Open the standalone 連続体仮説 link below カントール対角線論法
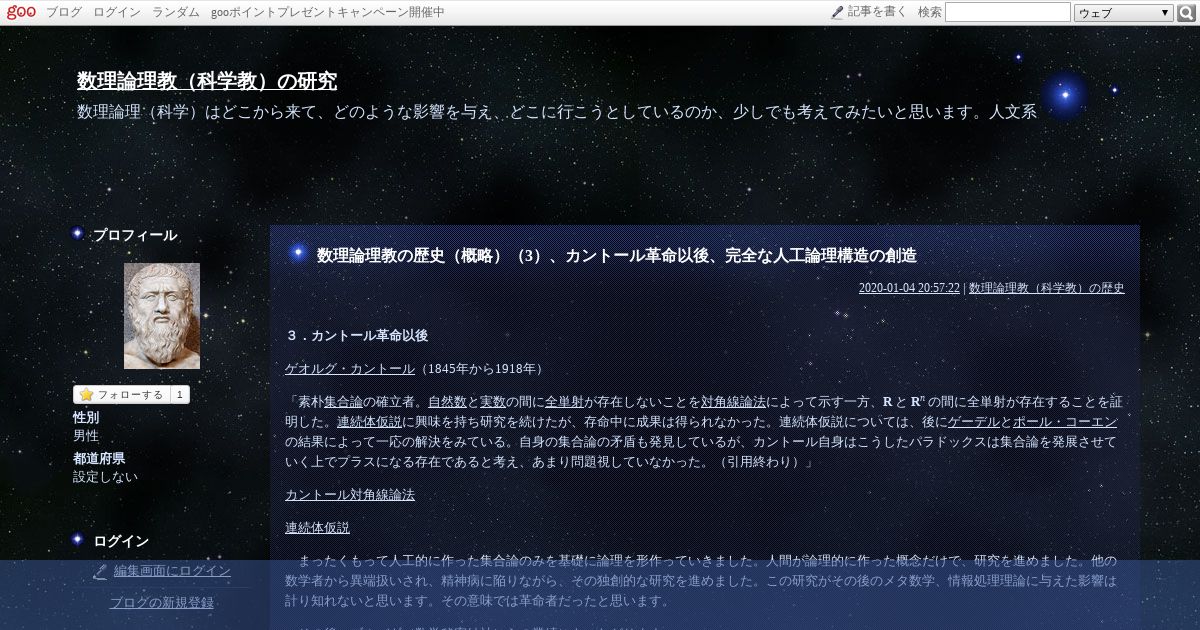Screen dimensions: 1200x630 coord(317,528)
